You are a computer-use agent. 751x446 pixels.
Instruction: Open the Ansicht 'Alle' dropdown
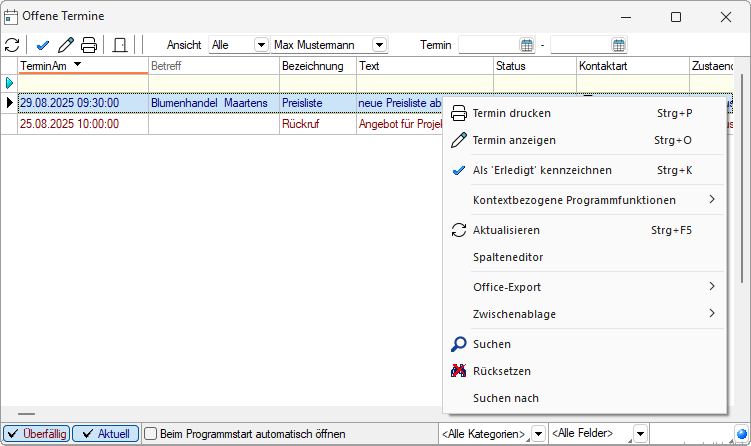click(x=262, y=45)
